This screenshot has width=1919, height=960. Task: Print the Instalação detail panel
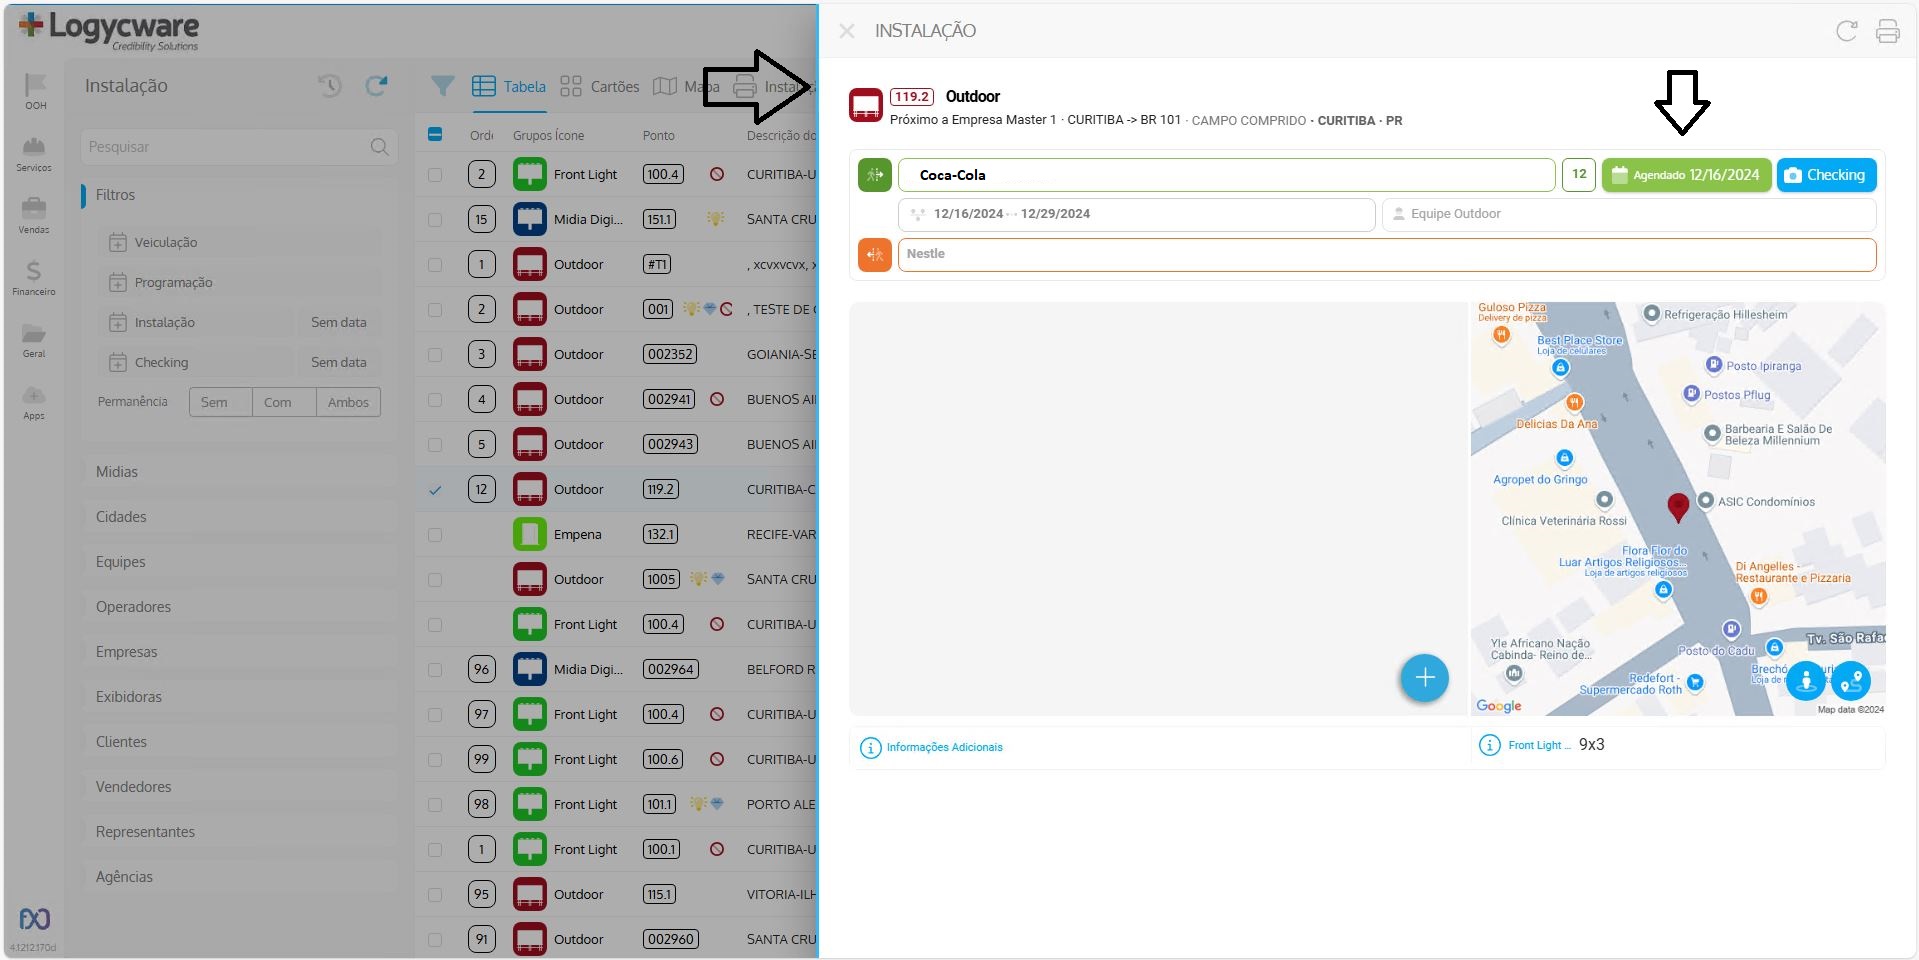click(x=1887, y=31)
